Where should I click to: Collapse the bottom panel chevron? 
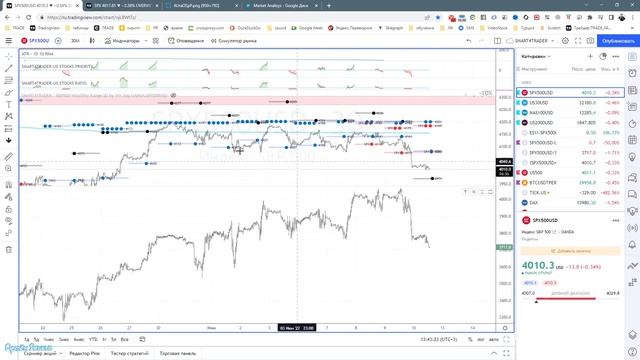point(494,353)
